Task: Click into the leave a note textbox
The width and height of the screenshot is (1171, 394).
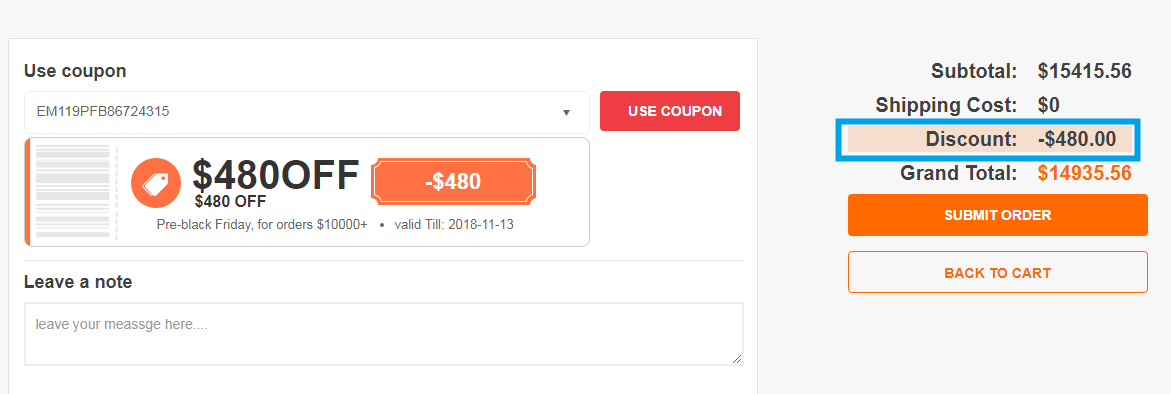Action: (384, 334)
